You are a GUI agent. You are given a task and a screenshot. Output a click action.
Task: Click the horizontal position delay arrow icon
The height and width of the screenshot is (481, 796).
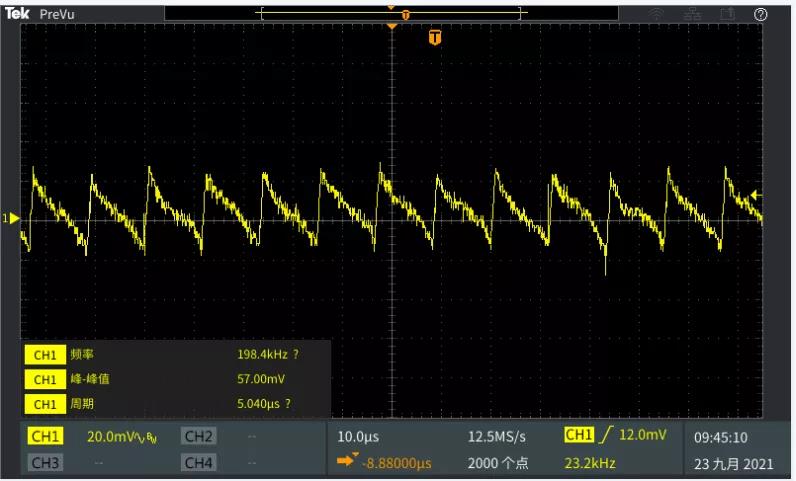click(348, 460)
